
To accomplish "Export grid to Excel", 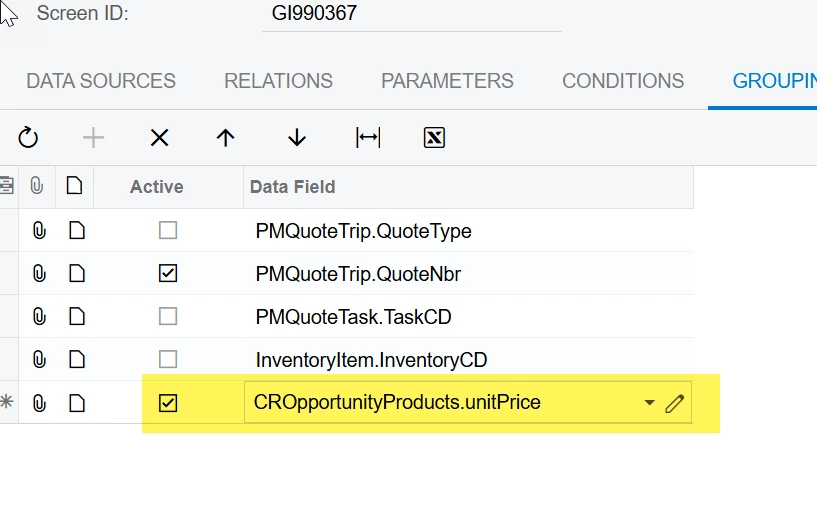I will (434, 138).
